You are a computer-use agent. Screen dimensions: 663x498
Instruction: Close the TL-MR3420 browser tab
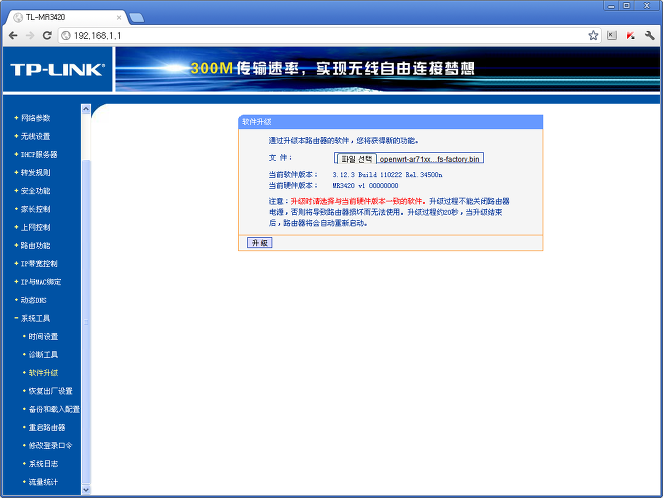coord(119,17)
